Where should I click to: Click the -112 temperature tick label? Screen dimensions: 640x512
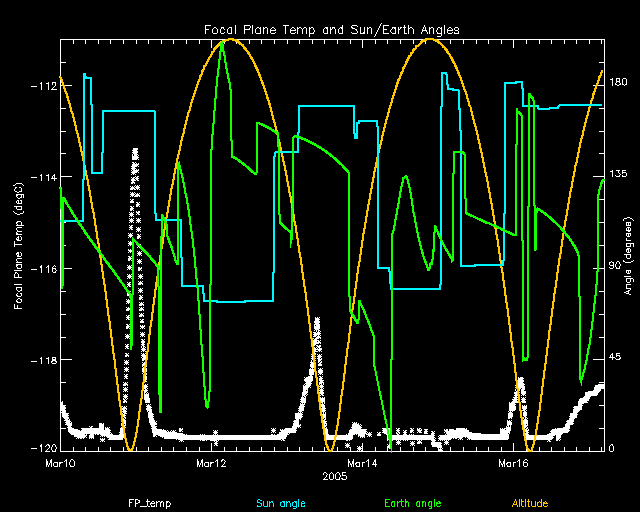pyautogui.click(x=44, y=86)
